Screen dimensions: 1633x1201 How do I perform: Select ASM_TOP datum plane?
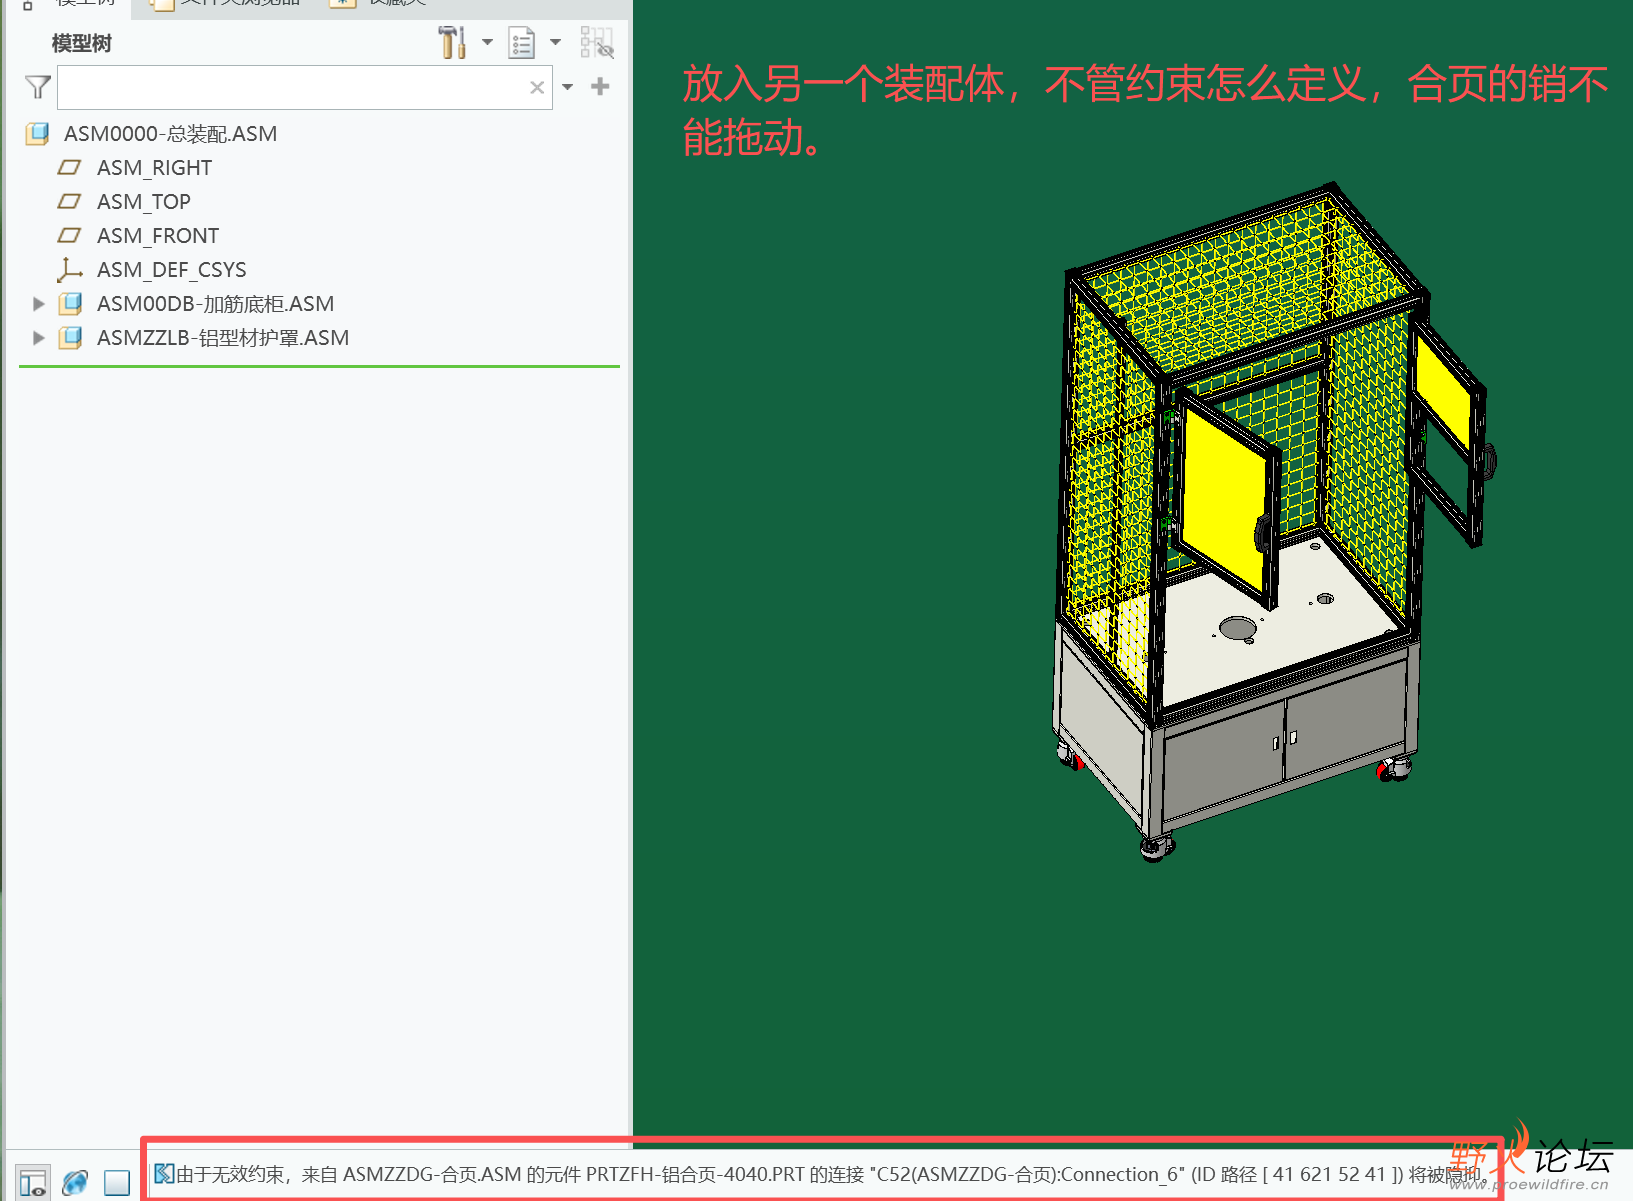144,202
